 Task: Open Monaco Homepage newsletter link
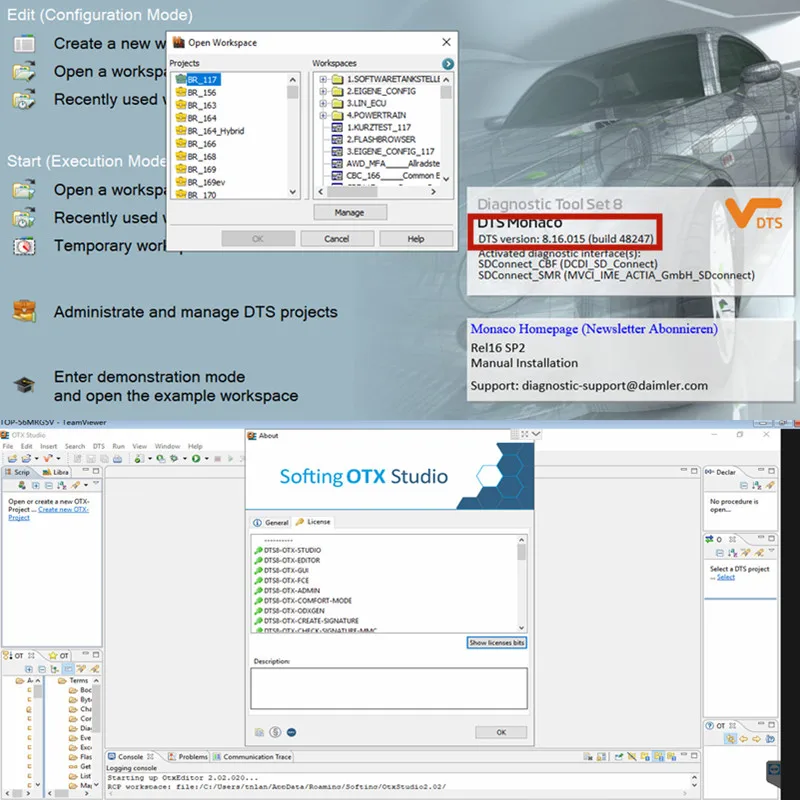[594, 329]
